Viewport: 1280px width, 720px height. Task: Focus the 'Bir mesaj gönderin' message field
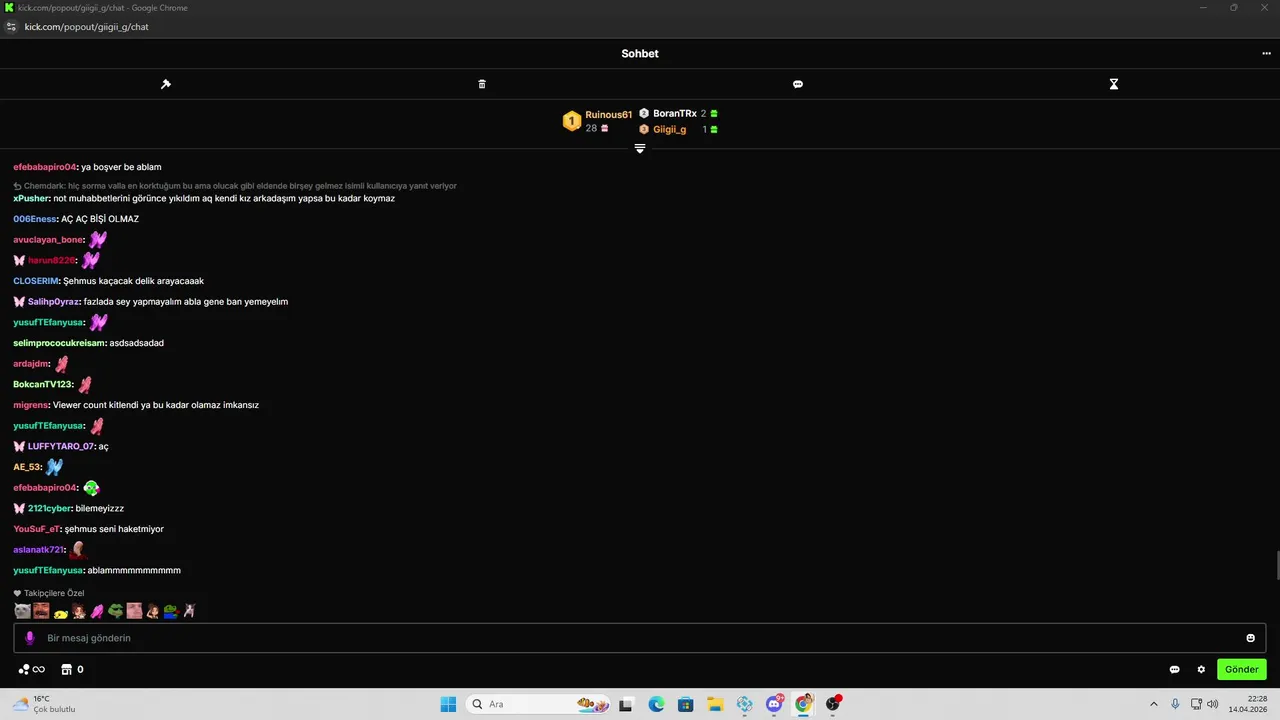click(640, 638)
